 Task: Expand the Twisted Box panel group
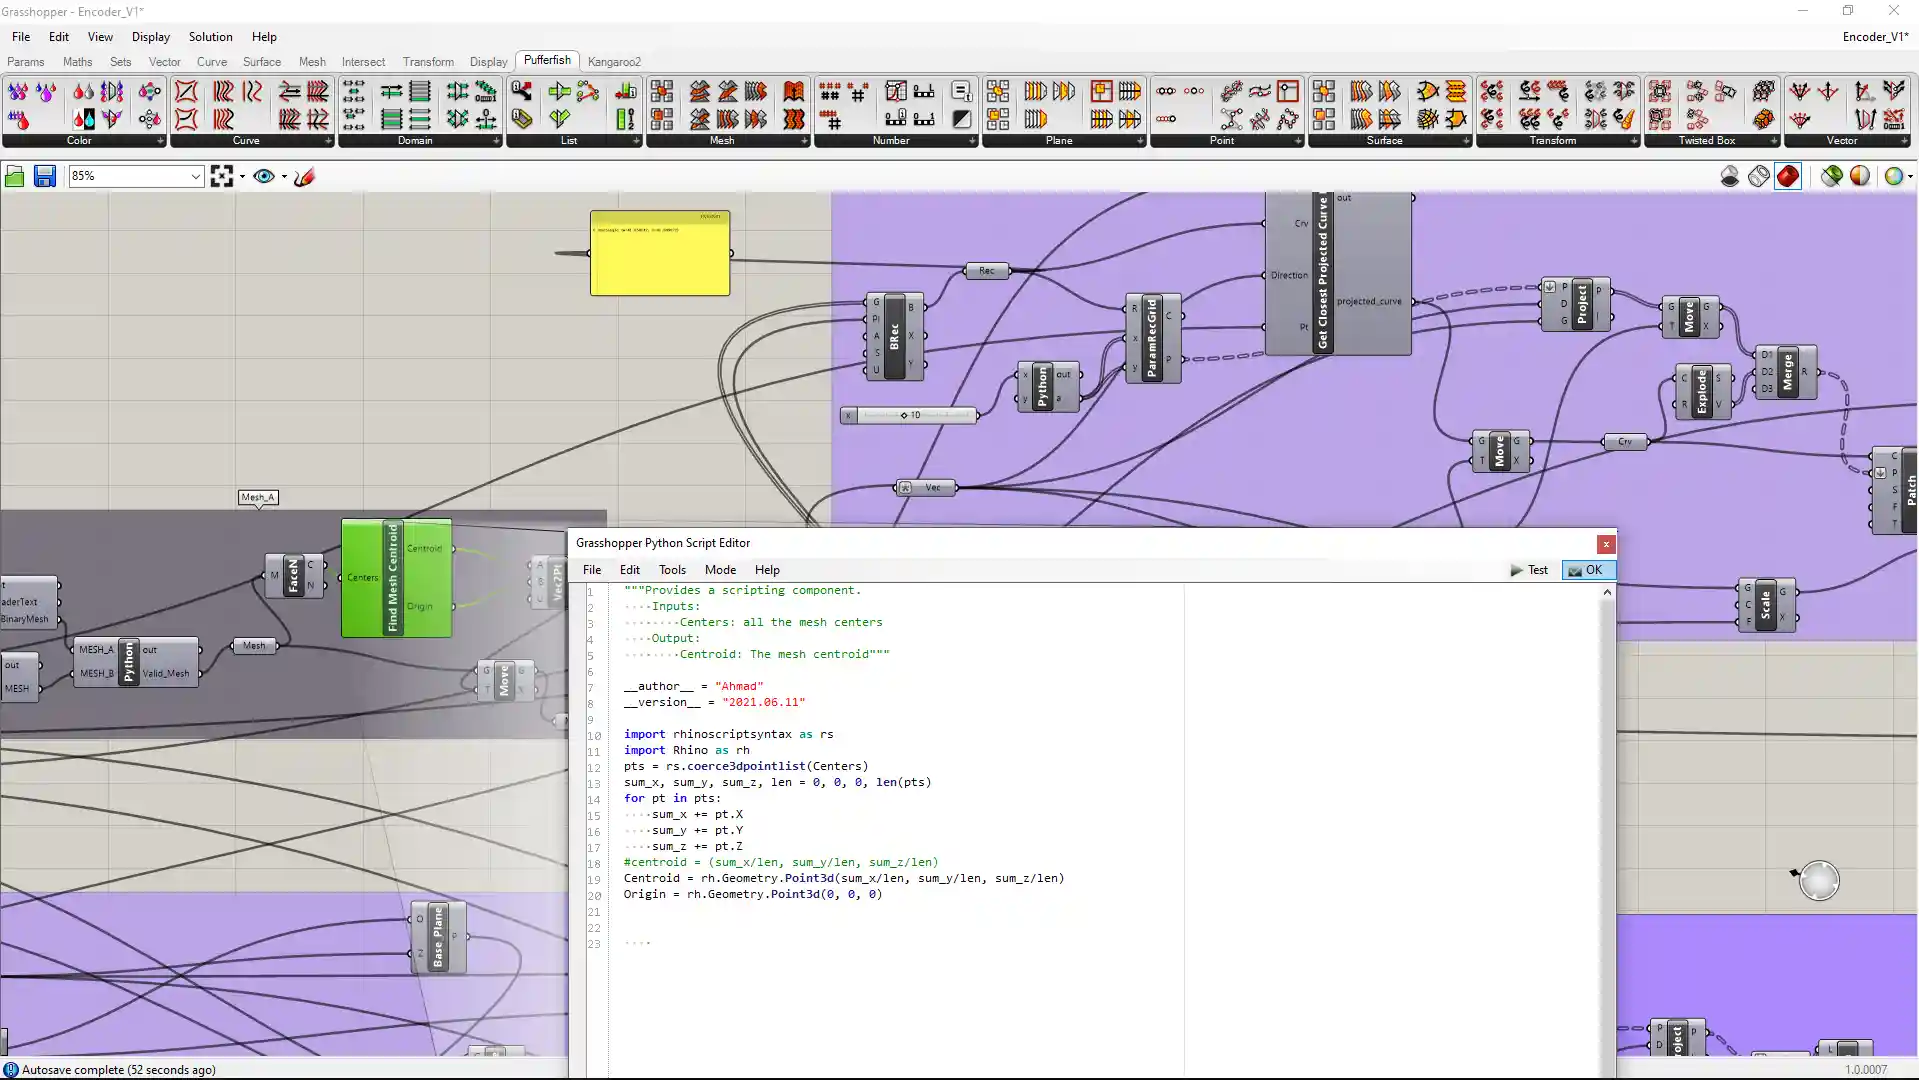(1773, 141)
